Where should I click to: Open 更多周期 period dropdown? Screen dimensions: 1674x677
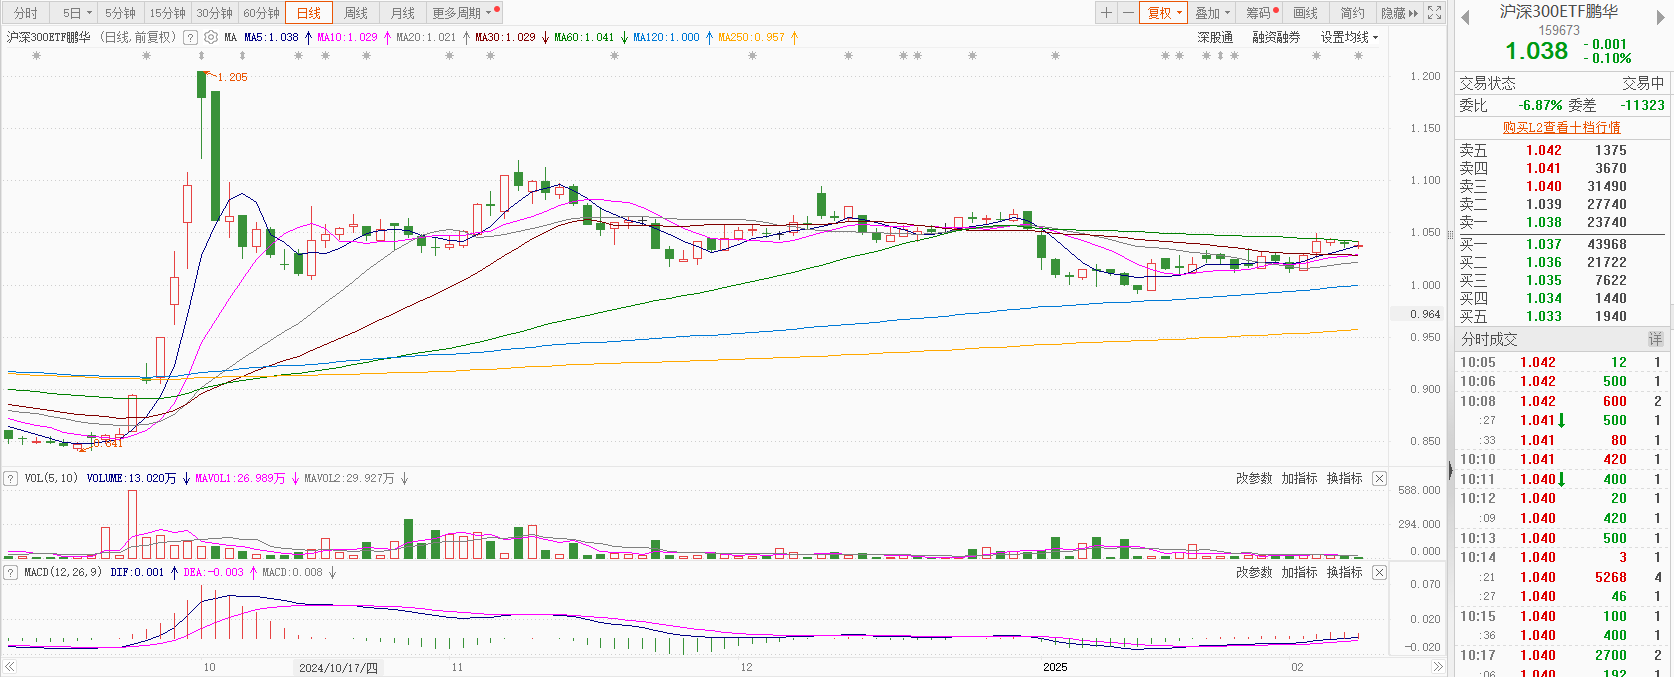(x=462, y=13)
